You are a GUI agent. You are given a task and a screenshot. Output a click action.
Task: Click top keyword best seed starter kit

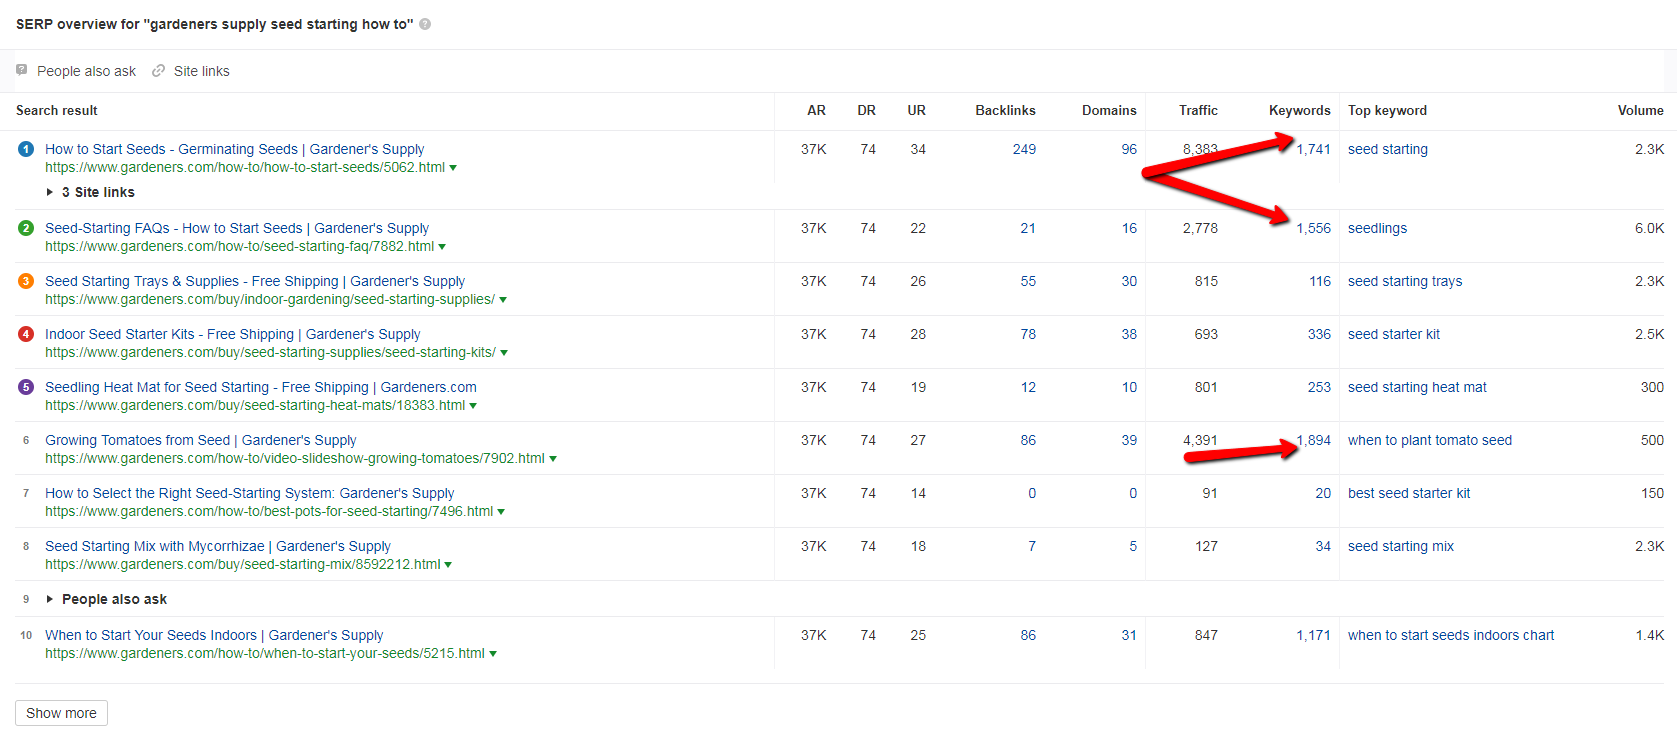1409,493
